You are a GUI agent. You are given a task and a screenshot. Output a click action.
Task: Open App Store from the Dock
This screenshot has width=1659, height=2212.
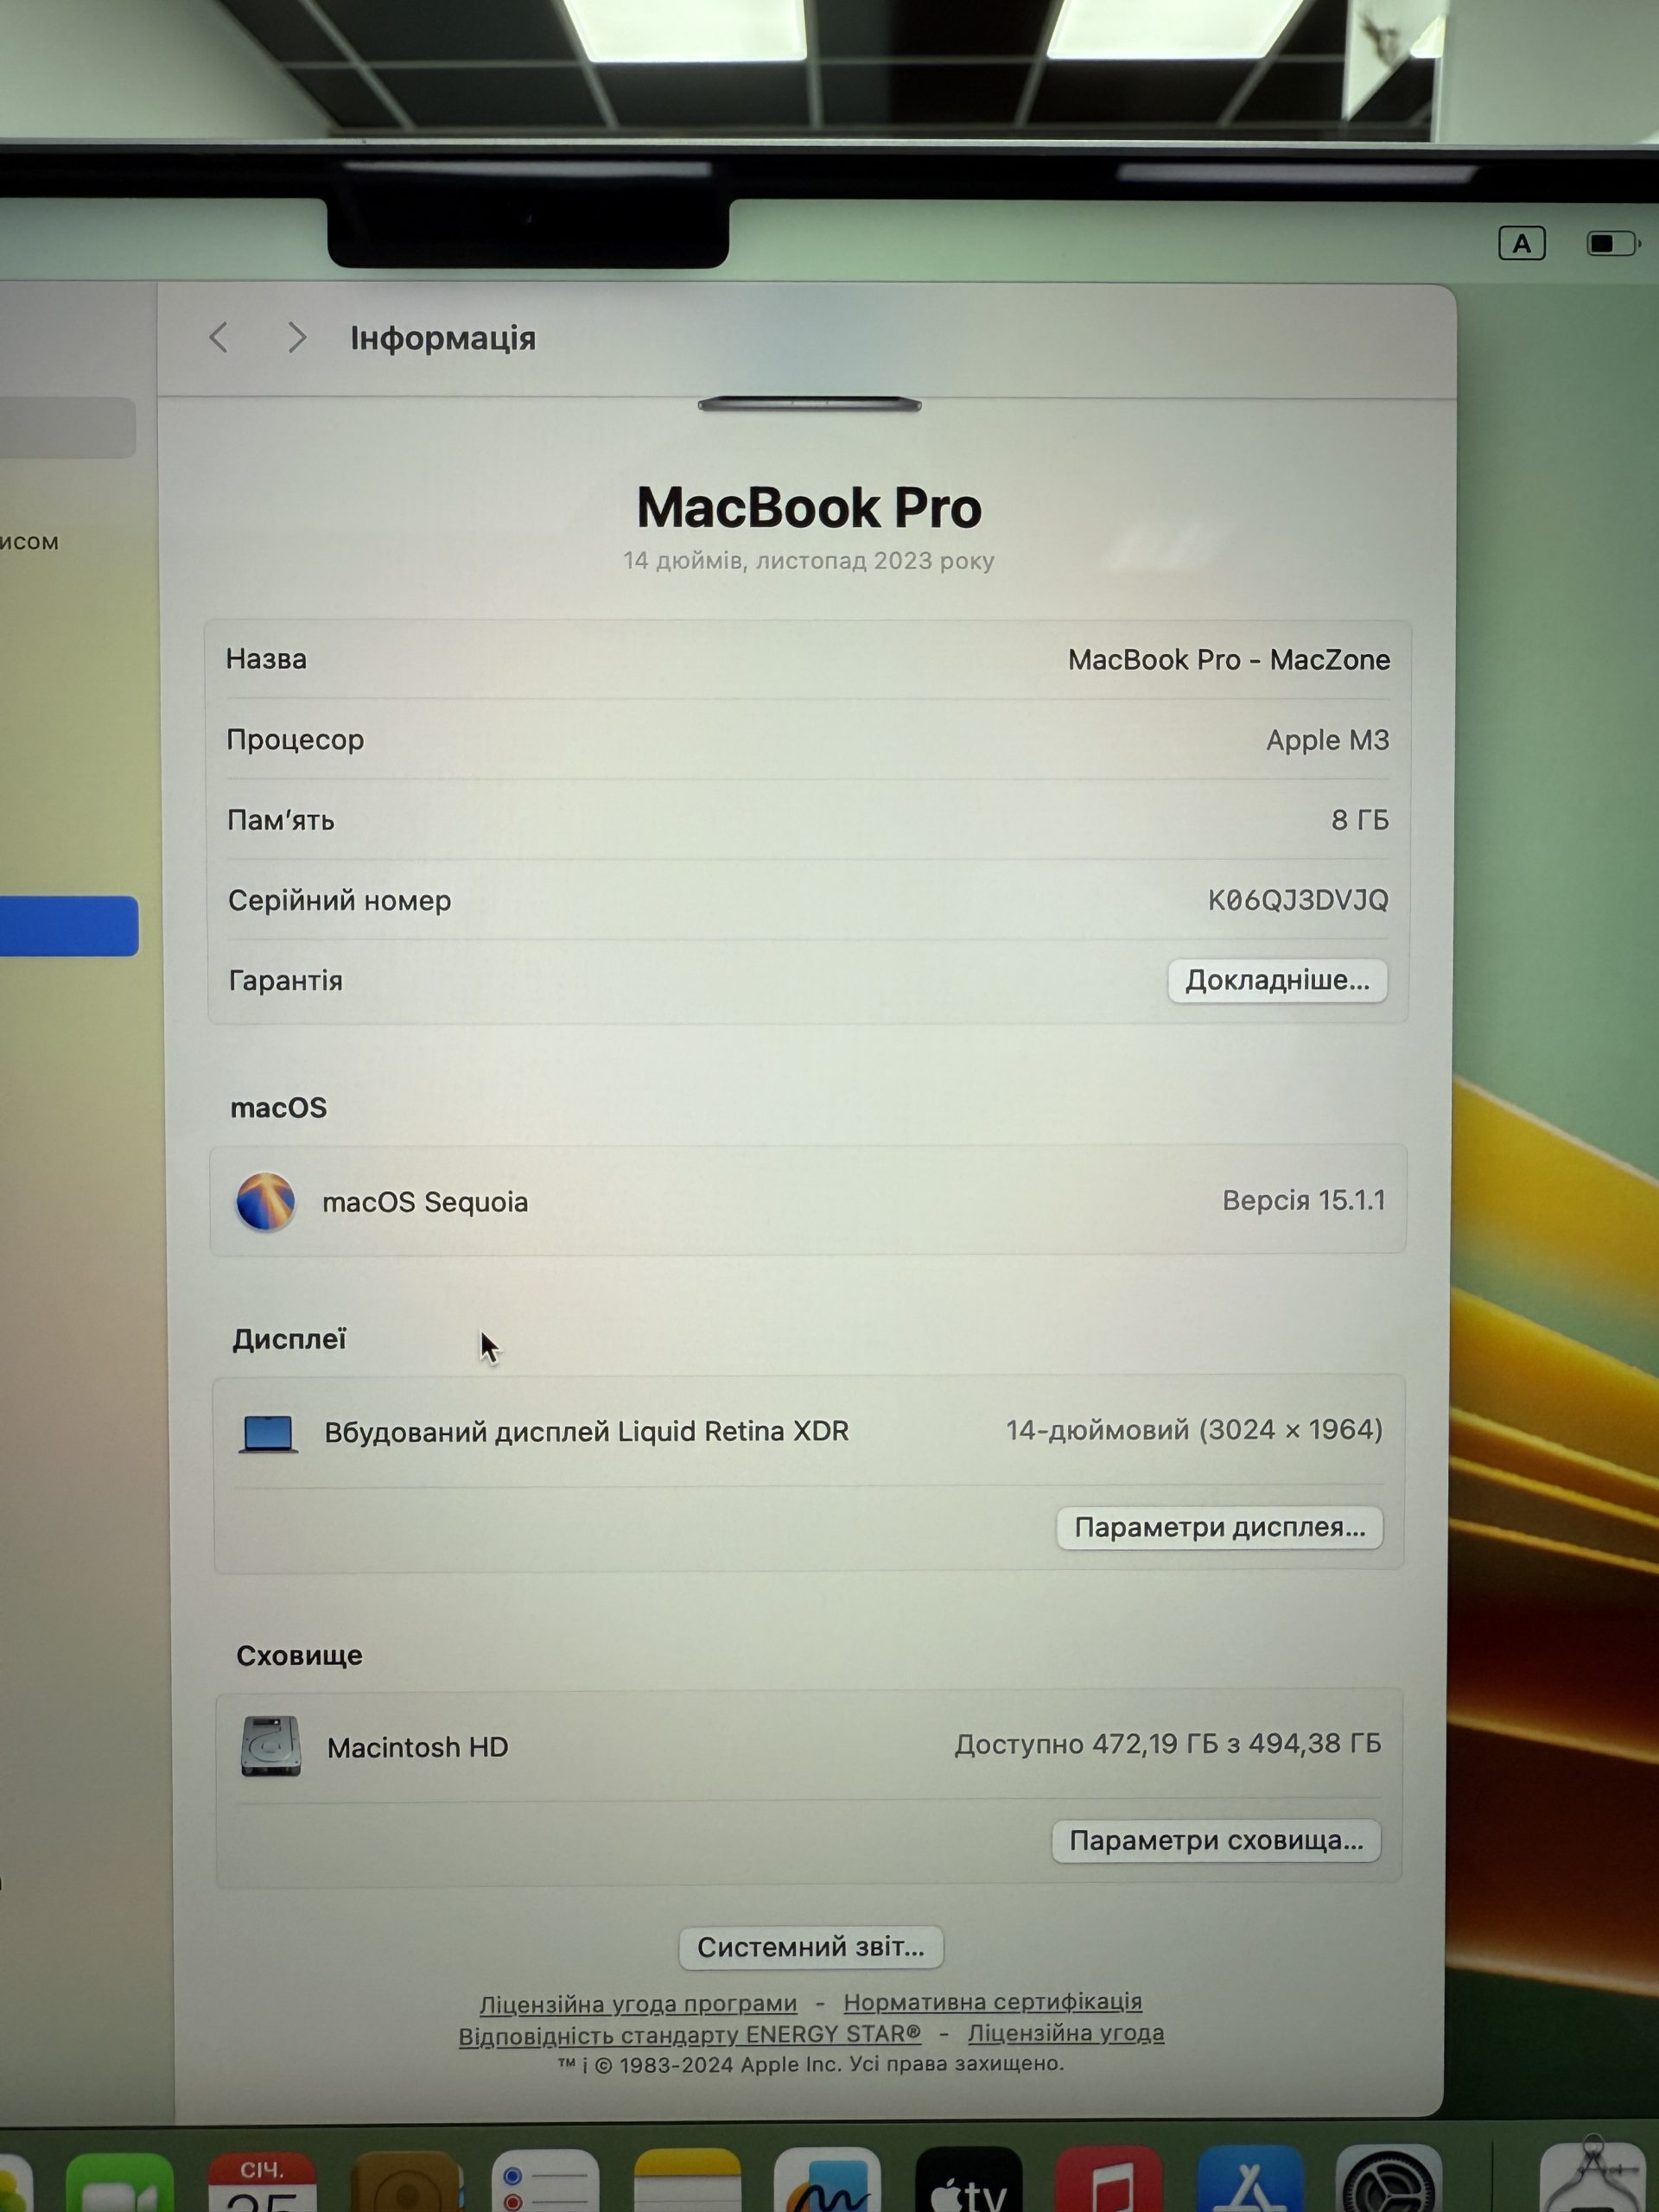click(x=1250, y=2178)
